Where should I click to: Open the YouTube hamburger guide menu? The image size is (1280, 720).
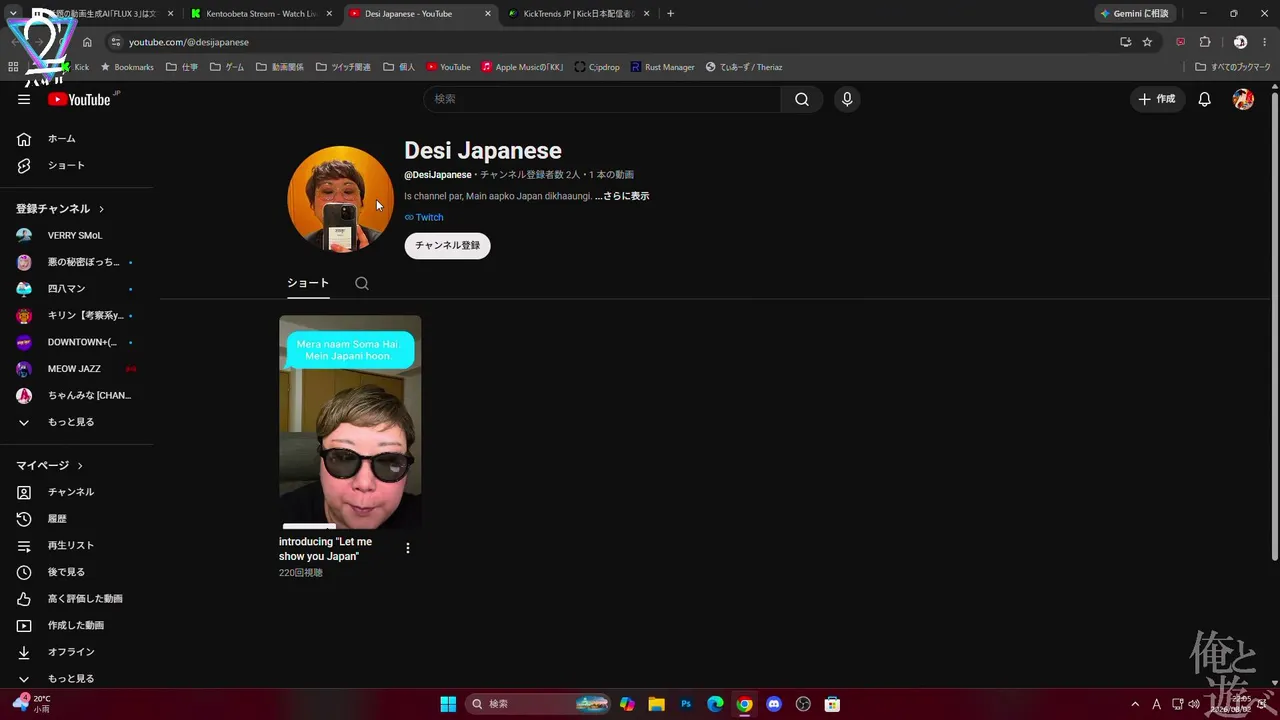coord(24,99)
